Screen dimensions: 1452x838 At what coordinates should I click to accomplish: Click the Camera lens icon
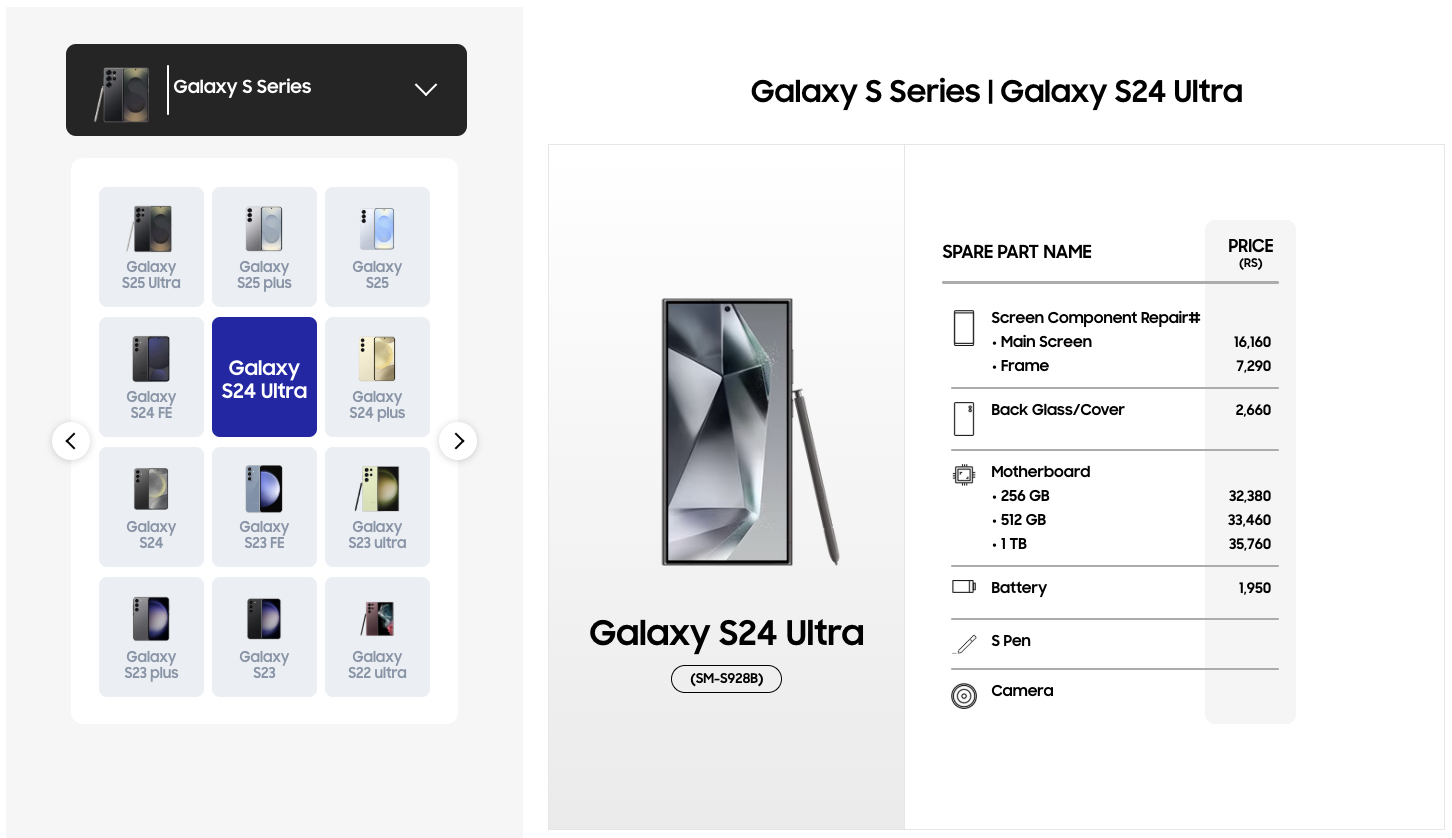tap(964, 696)
